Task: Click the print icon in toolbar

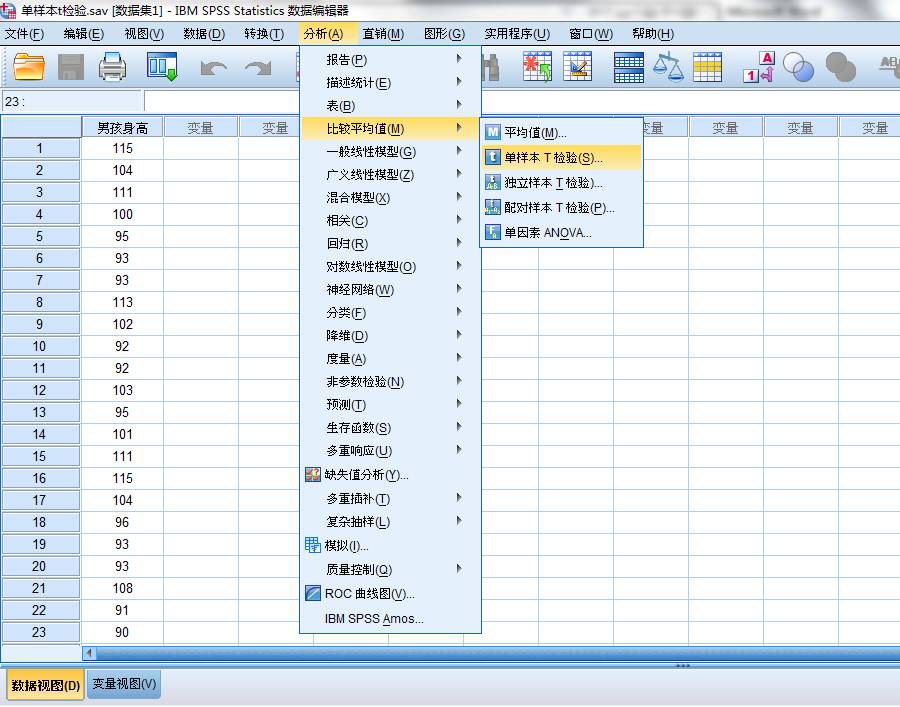Action: tap(112, 67)
